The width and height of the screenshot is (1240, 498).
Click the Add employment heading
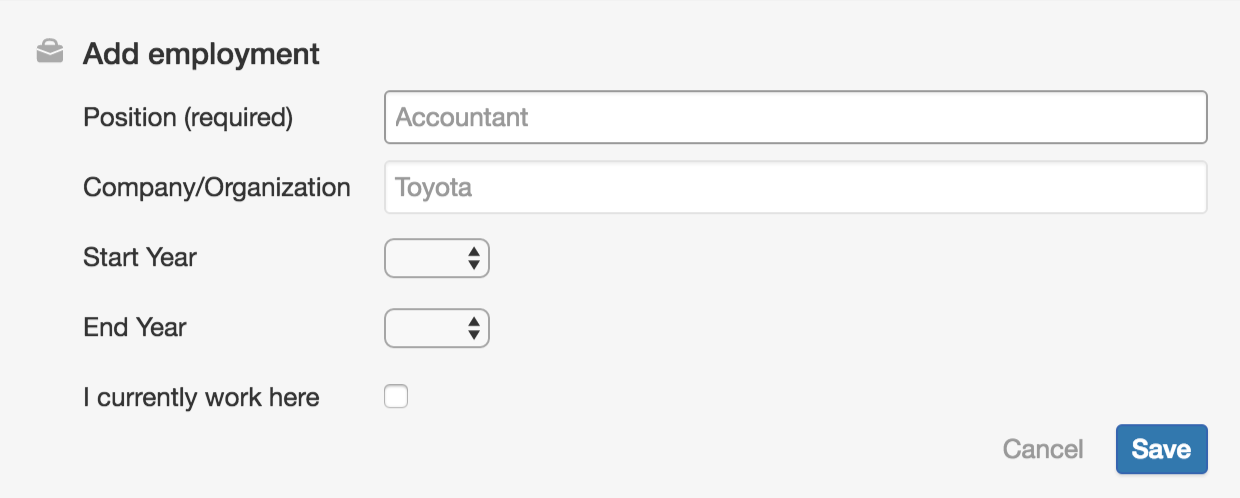coord(201,53)
